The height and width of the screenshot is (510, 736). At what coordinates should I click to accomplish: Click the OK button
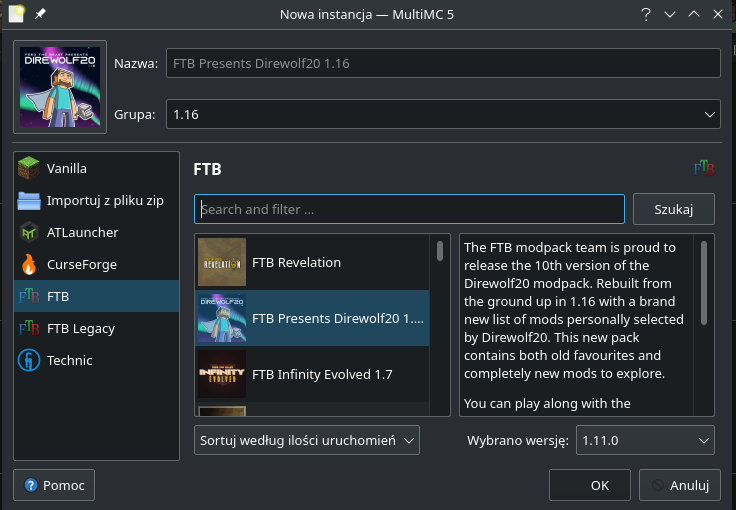[x=590, y=485]
